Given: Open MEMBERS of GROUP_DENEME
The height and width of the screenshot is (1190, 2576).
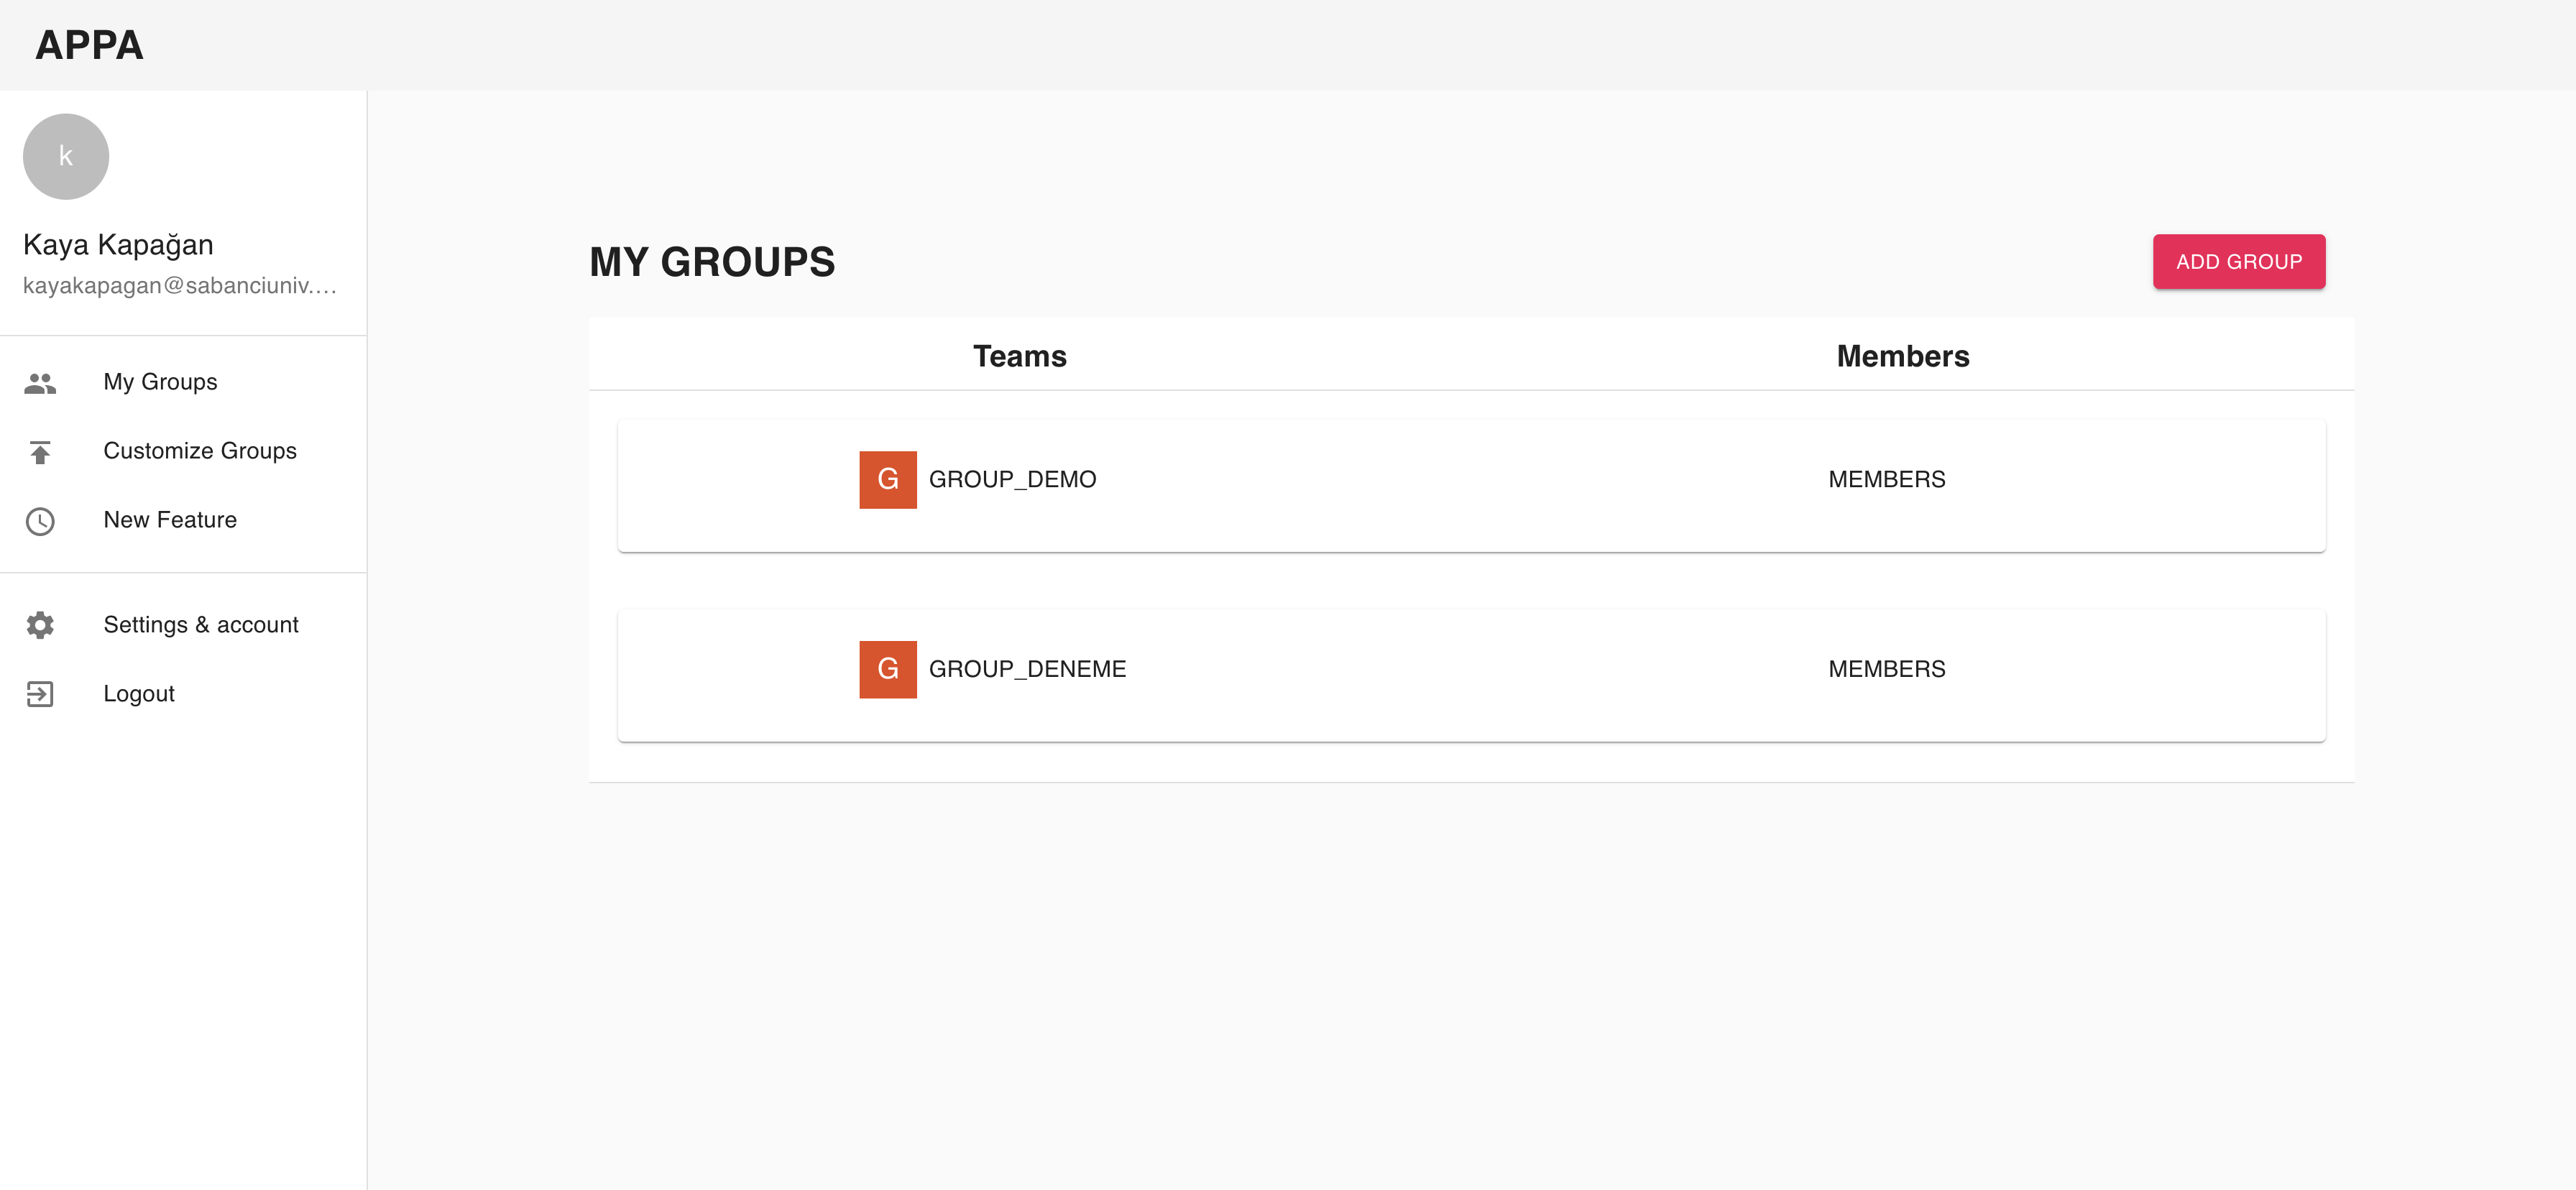Looking at the screenshot, I should [x=1886, y=669].
